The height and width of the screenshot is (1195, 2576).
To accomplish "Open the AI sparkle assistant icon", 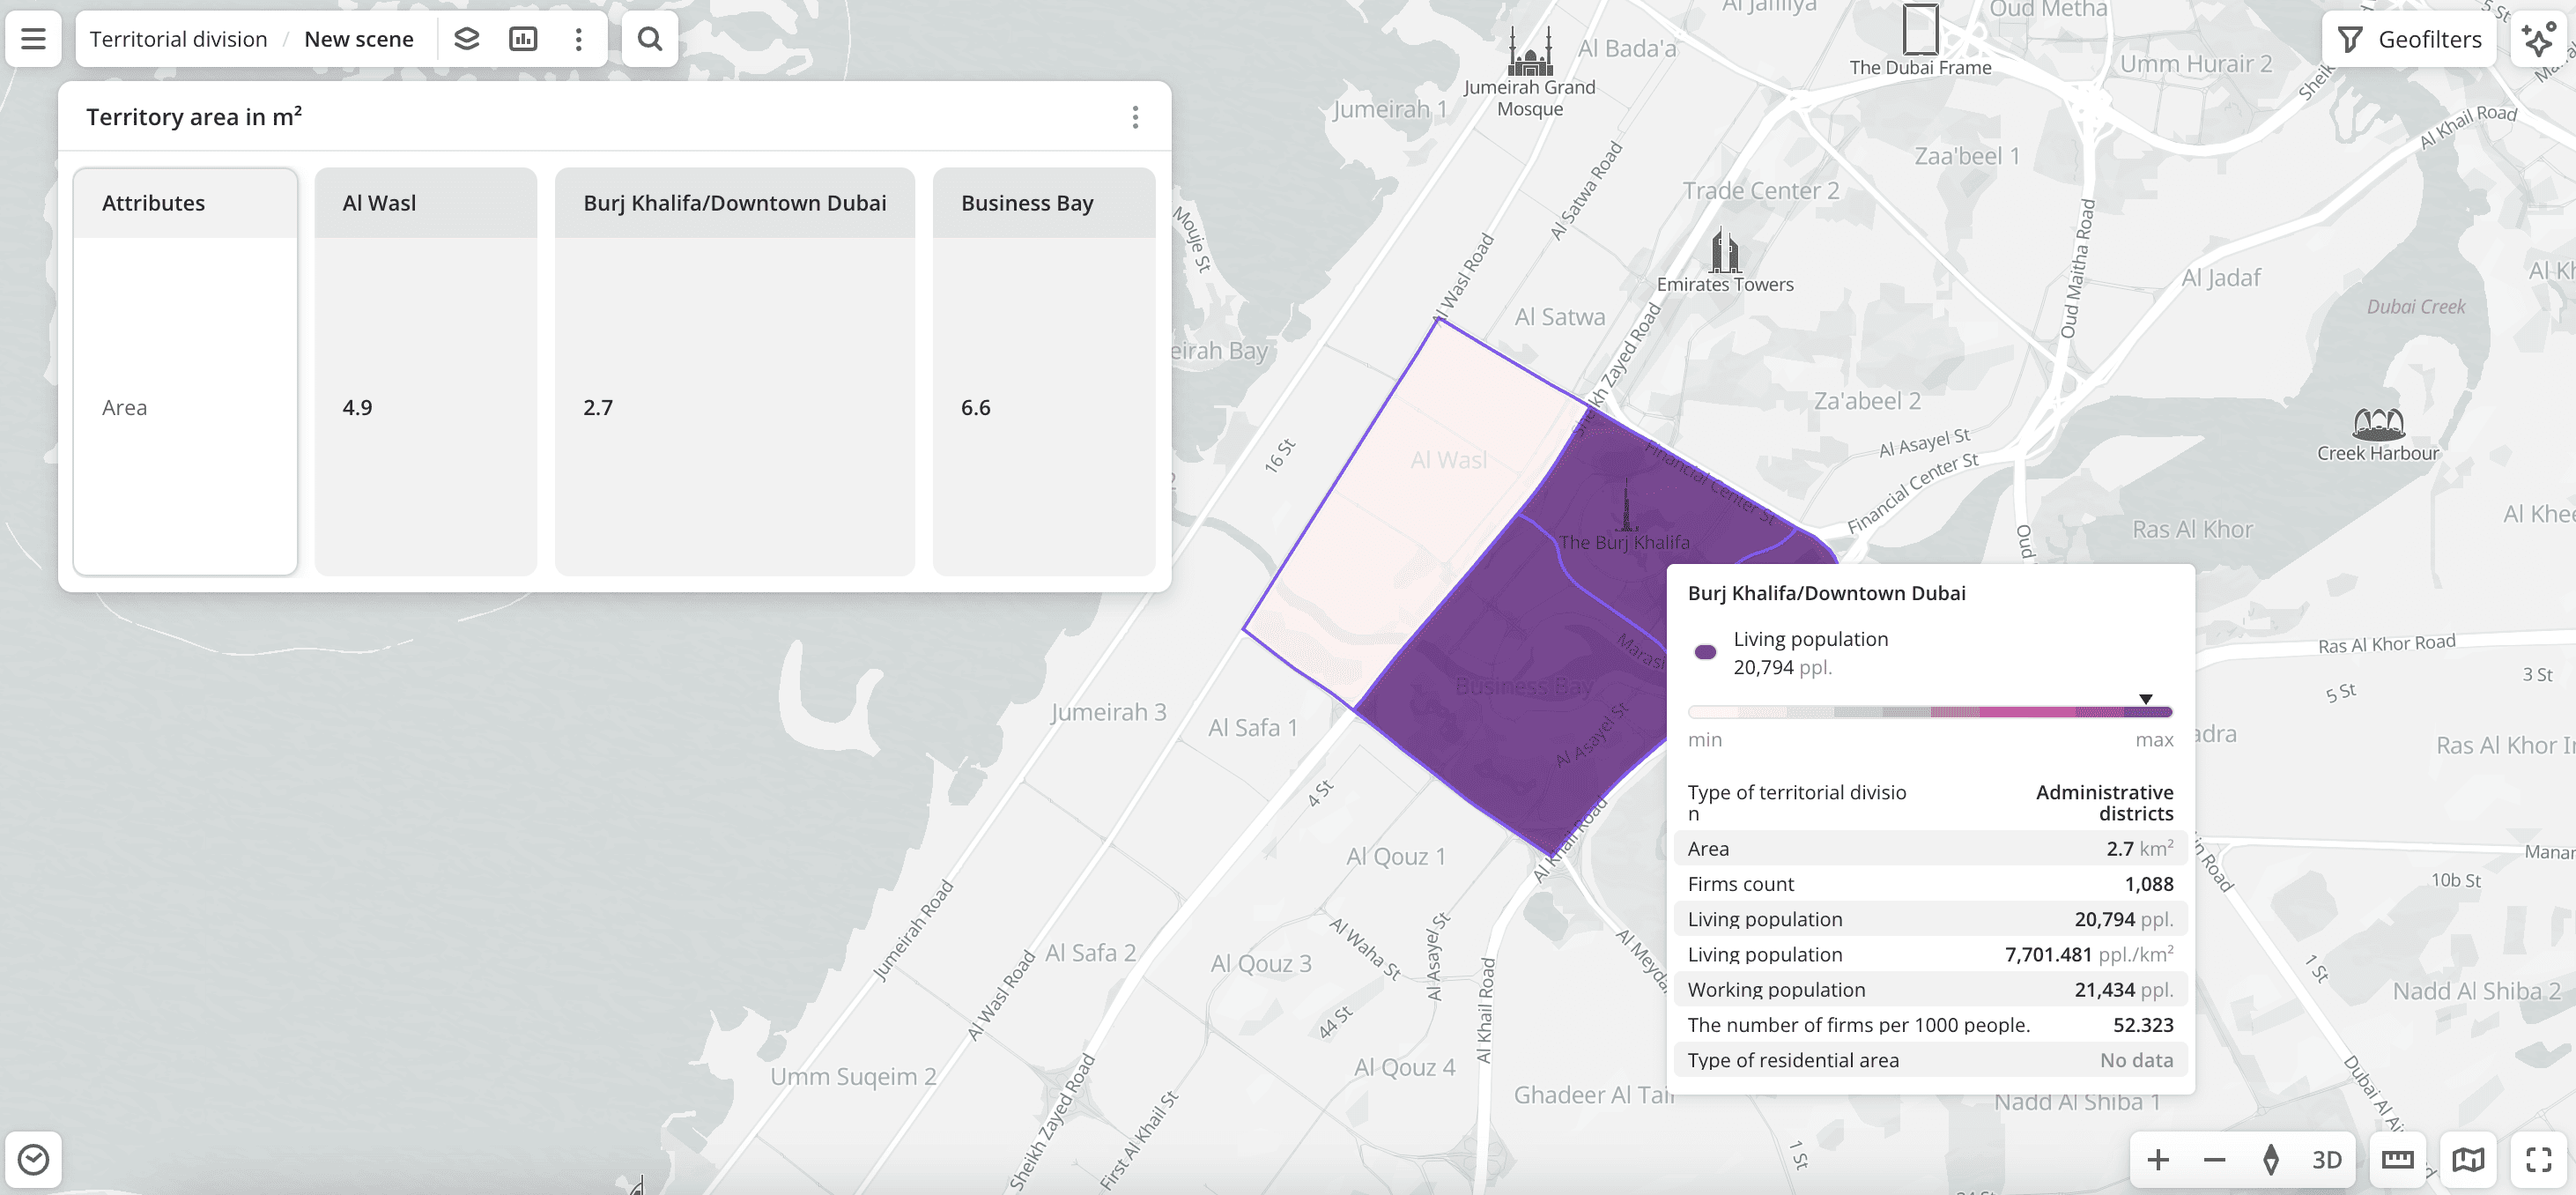I will click(2541, 39).
